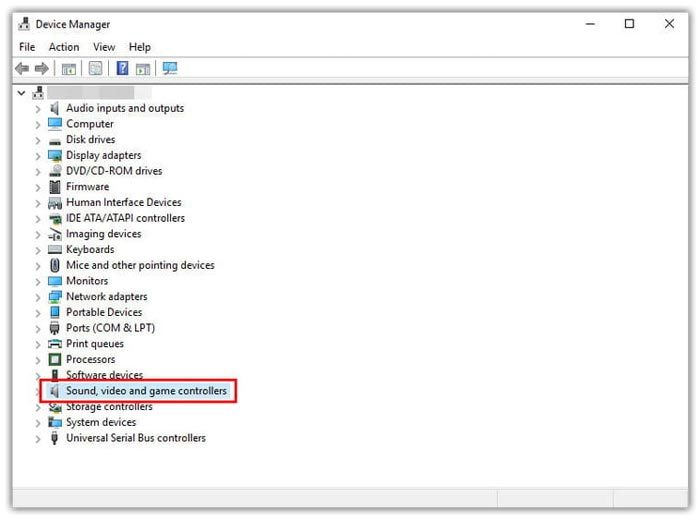The image size is (700, 520).
Task: Click the Disk drives icon
Action: pos(54,141)
